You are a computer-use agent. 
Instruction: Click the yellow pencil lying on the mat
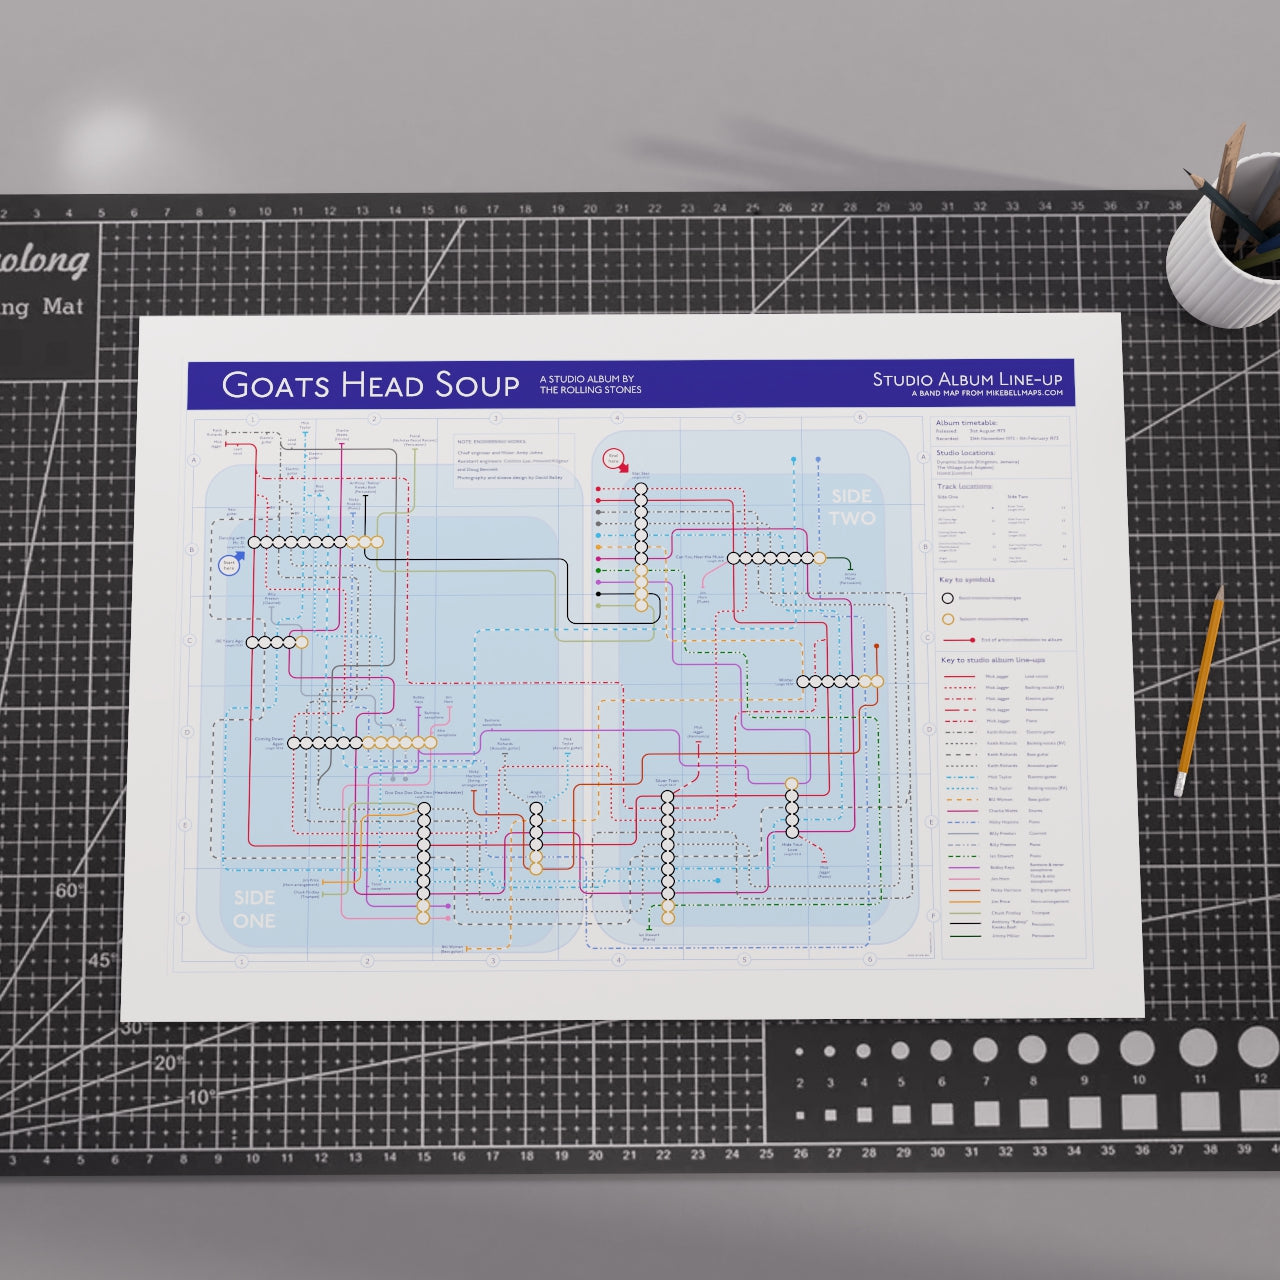coord(1200,692)
